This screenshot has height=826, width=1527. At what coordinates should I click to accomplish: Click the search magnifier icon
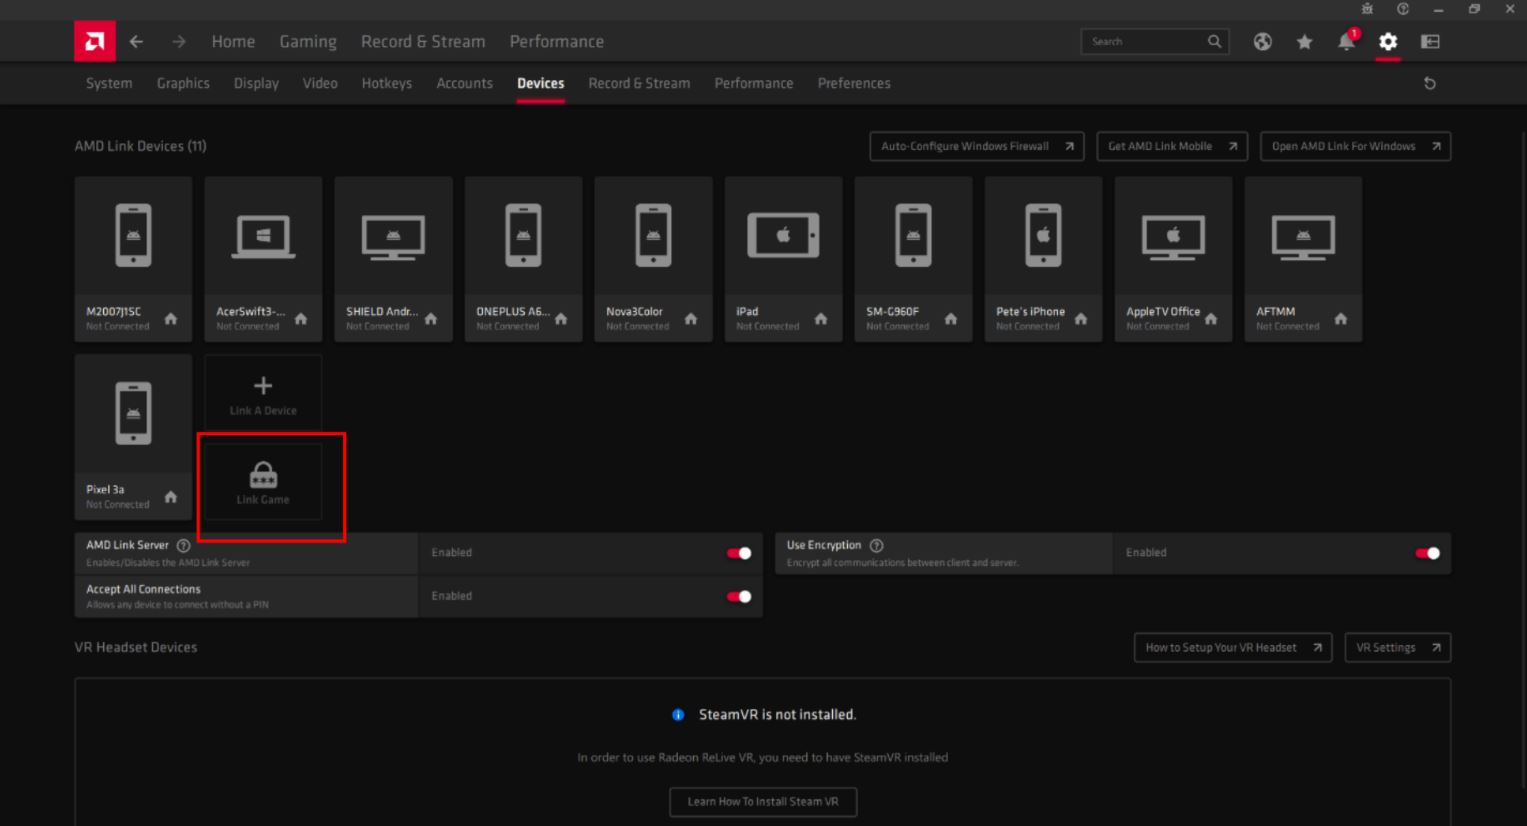[x=1214, y=41]
